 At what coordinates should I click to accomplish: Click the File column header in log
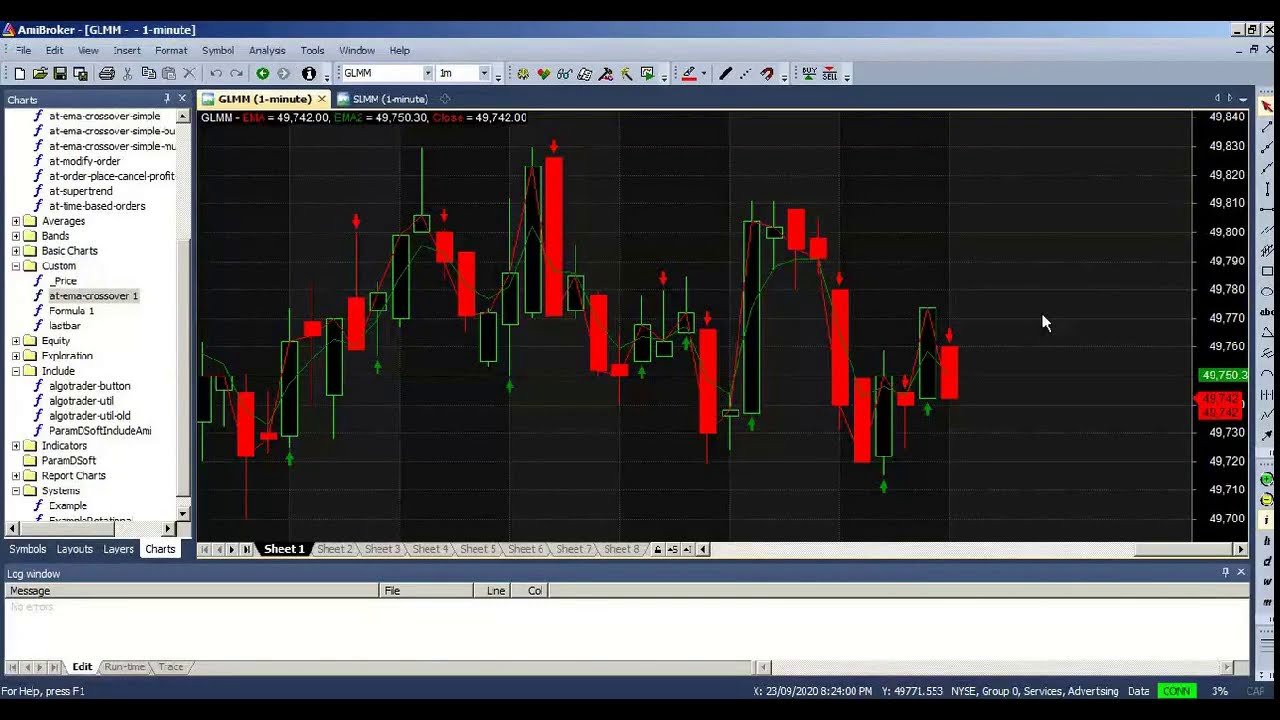tap(428, 591)
